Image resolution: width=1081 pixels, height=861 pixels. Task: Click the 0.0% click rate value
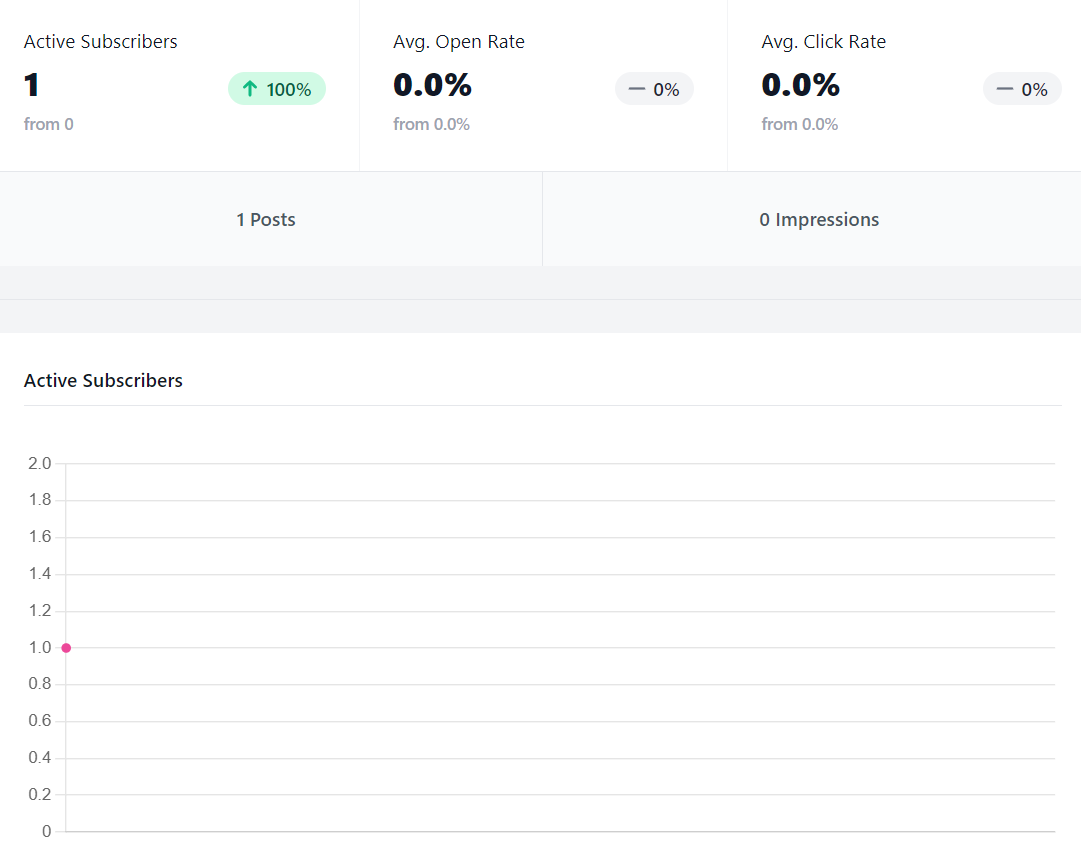tap(800, 85)
